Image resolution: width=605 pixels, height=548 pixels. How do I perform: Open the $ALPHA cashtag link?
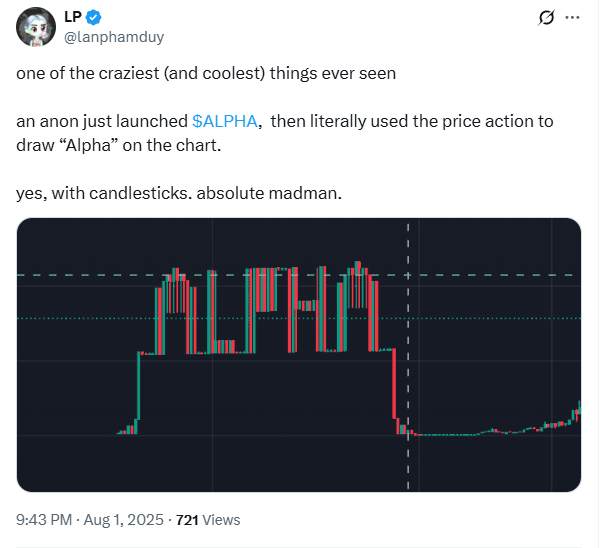click(x=225, y=121)
